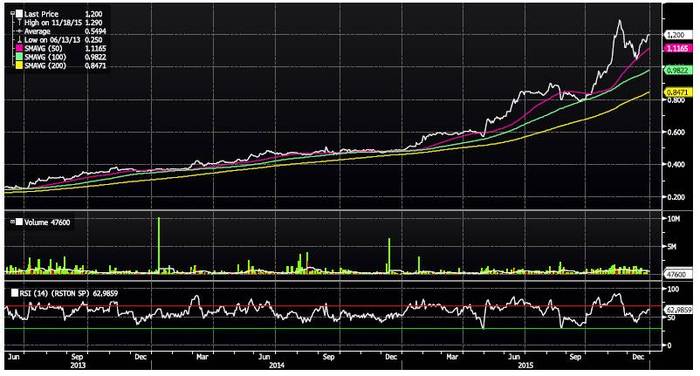Select the Average line marker icon
Viewport: 700px width, 376px height.
[19, 31]
